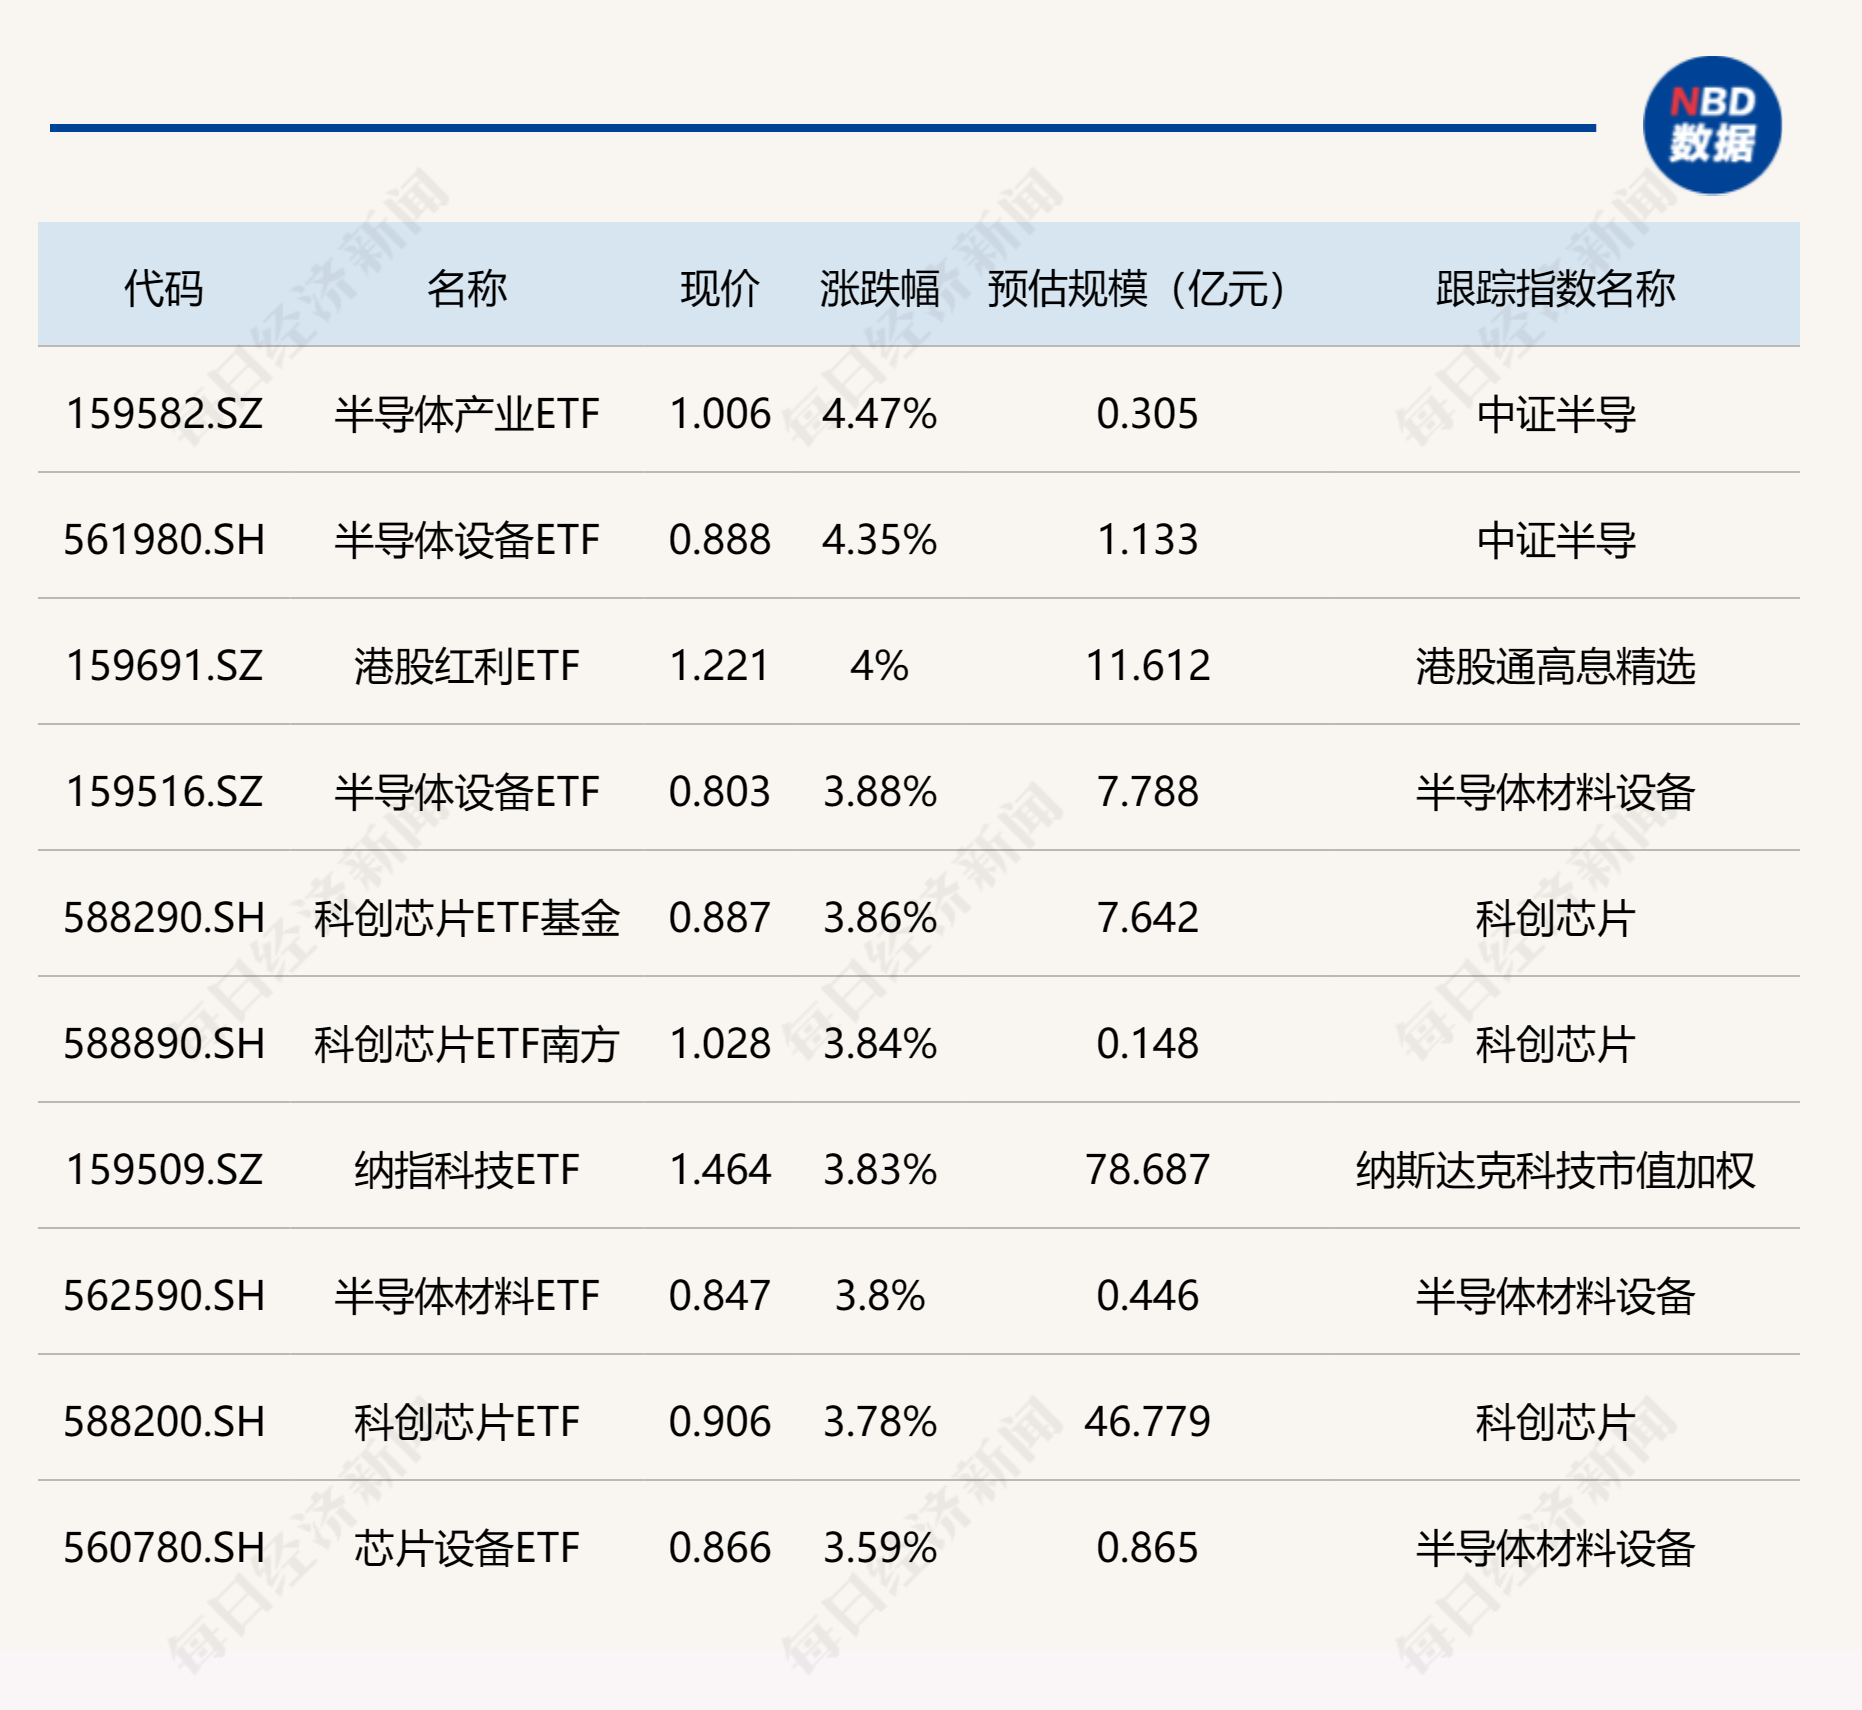Click estimated size 0.446
This screenshot has width=1862, height=1710.
click(1147, 1296)
